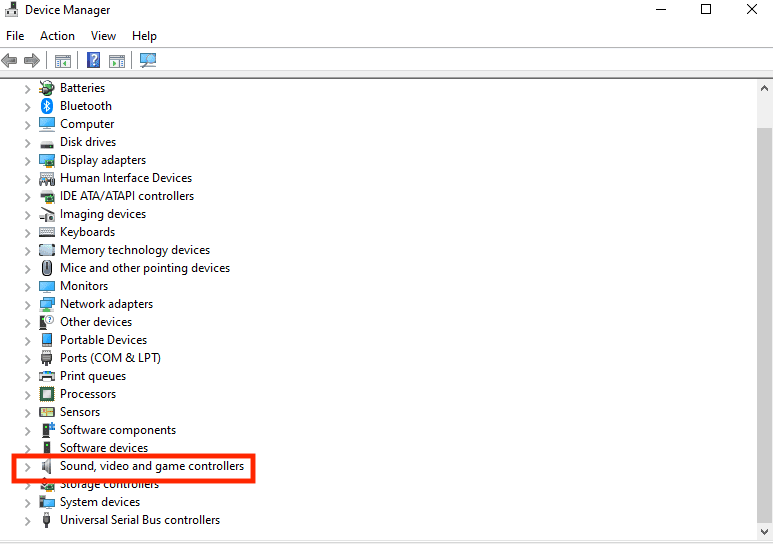
Task: Click the Disk drives icon
Action: (47, 144)
